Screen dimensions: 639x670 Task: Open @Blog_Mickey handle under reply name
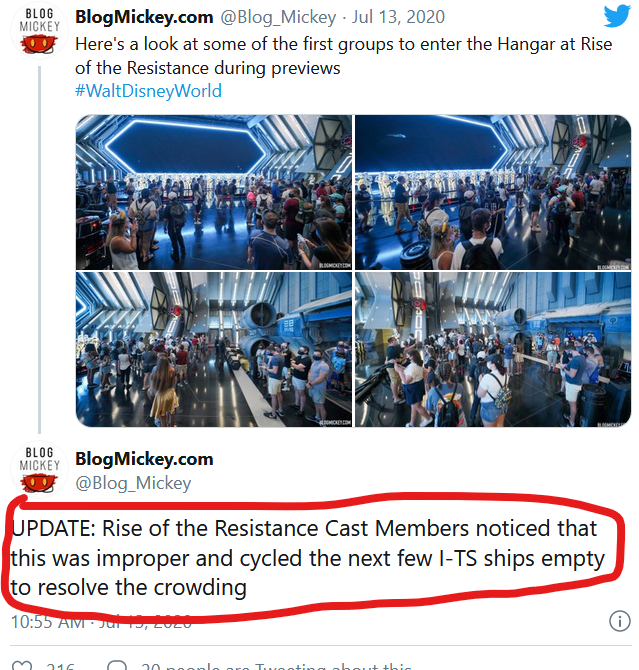pos(133,483)
